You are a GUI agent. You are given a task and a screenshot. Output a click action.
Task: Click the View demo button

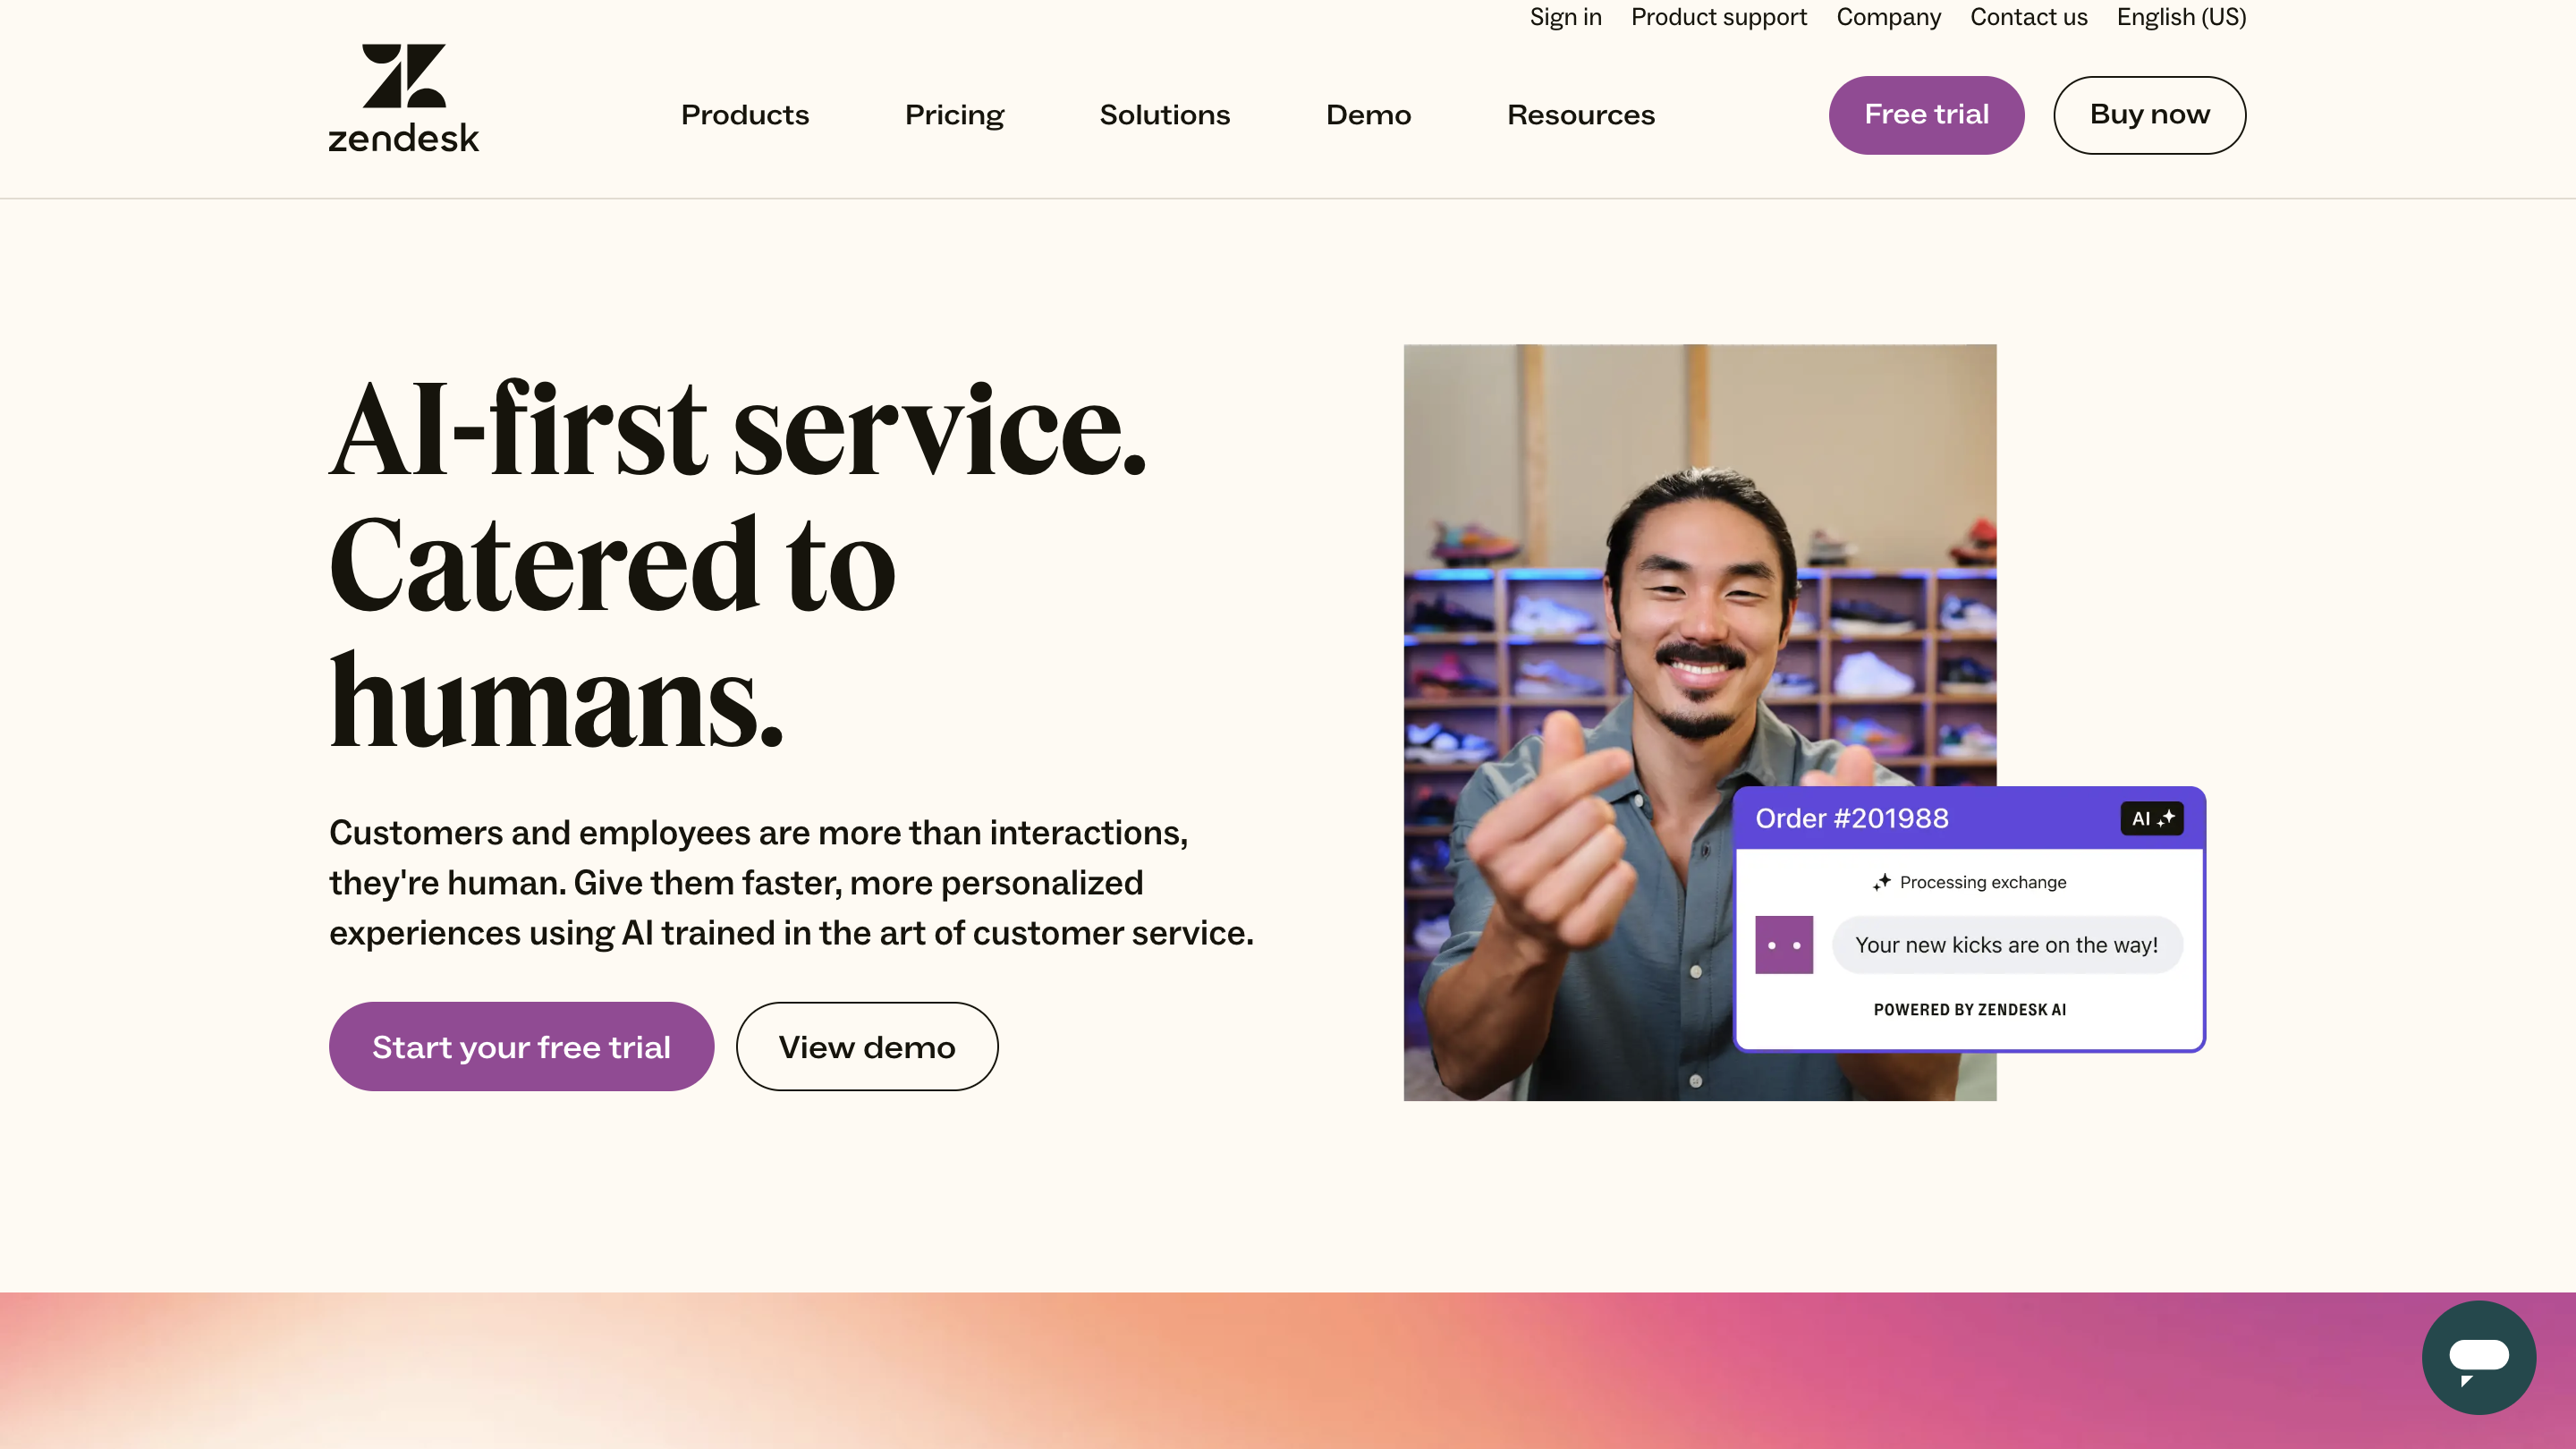point(866,1046)
